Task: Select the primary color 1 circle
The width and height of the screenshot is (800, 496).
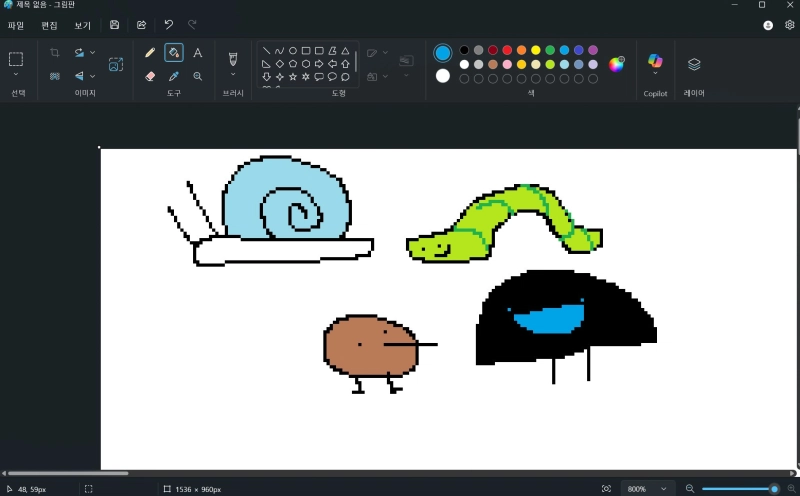Action: click(443, 53)
